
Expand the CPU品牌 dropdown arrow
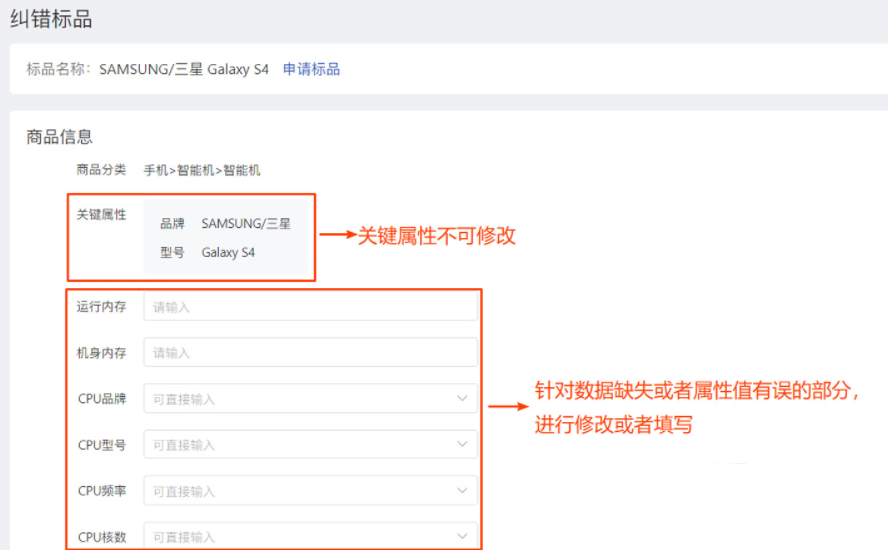tap(462, 399)
